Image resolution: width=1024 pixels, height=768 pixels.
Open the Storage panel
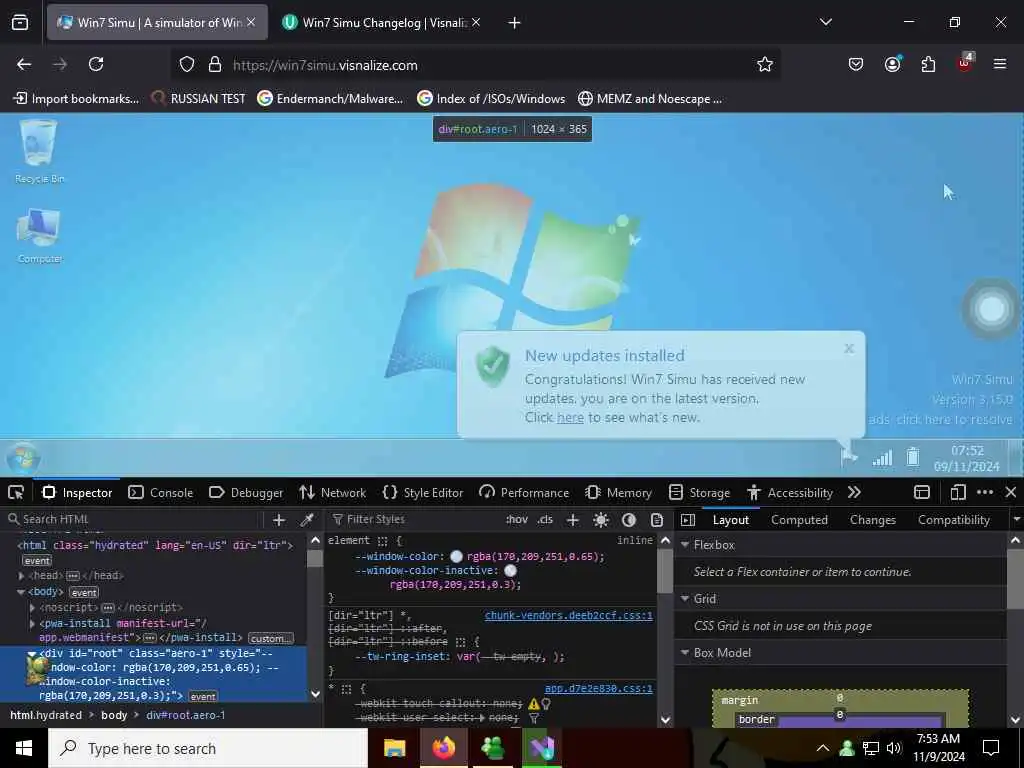699,492
